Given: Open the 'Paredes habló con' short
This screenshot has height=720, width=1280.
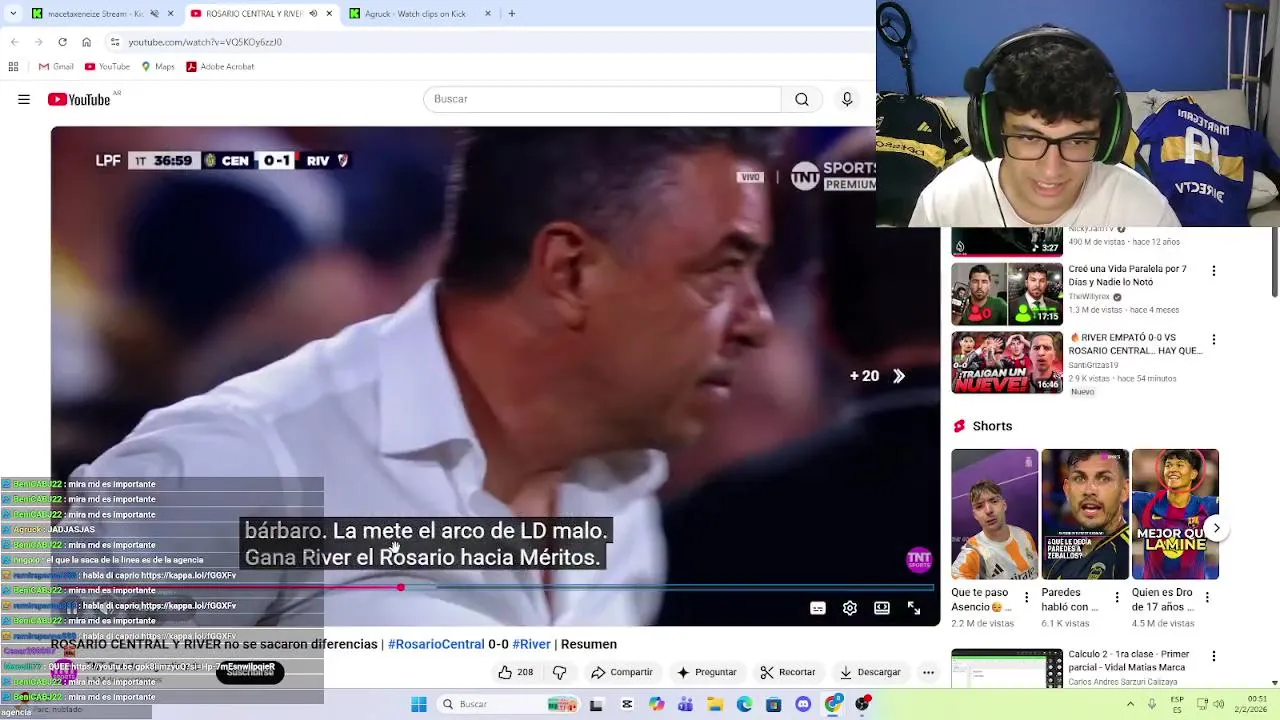Looking at the screenshot, I should click(1084, 514).
